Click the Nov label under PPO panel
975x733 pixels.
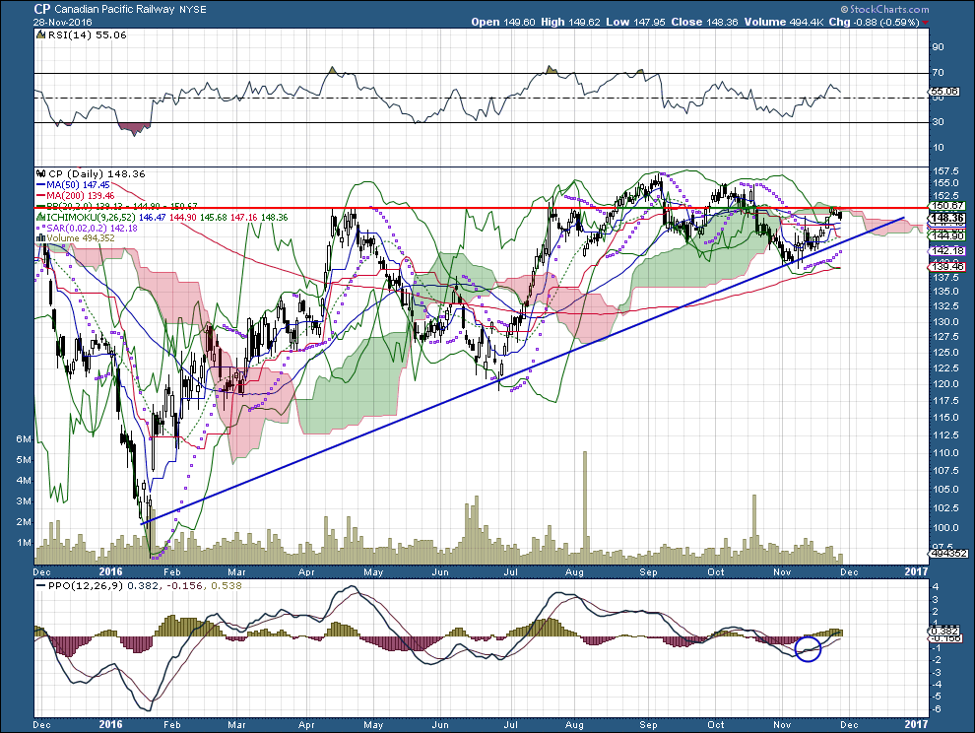tap(782, 724)
